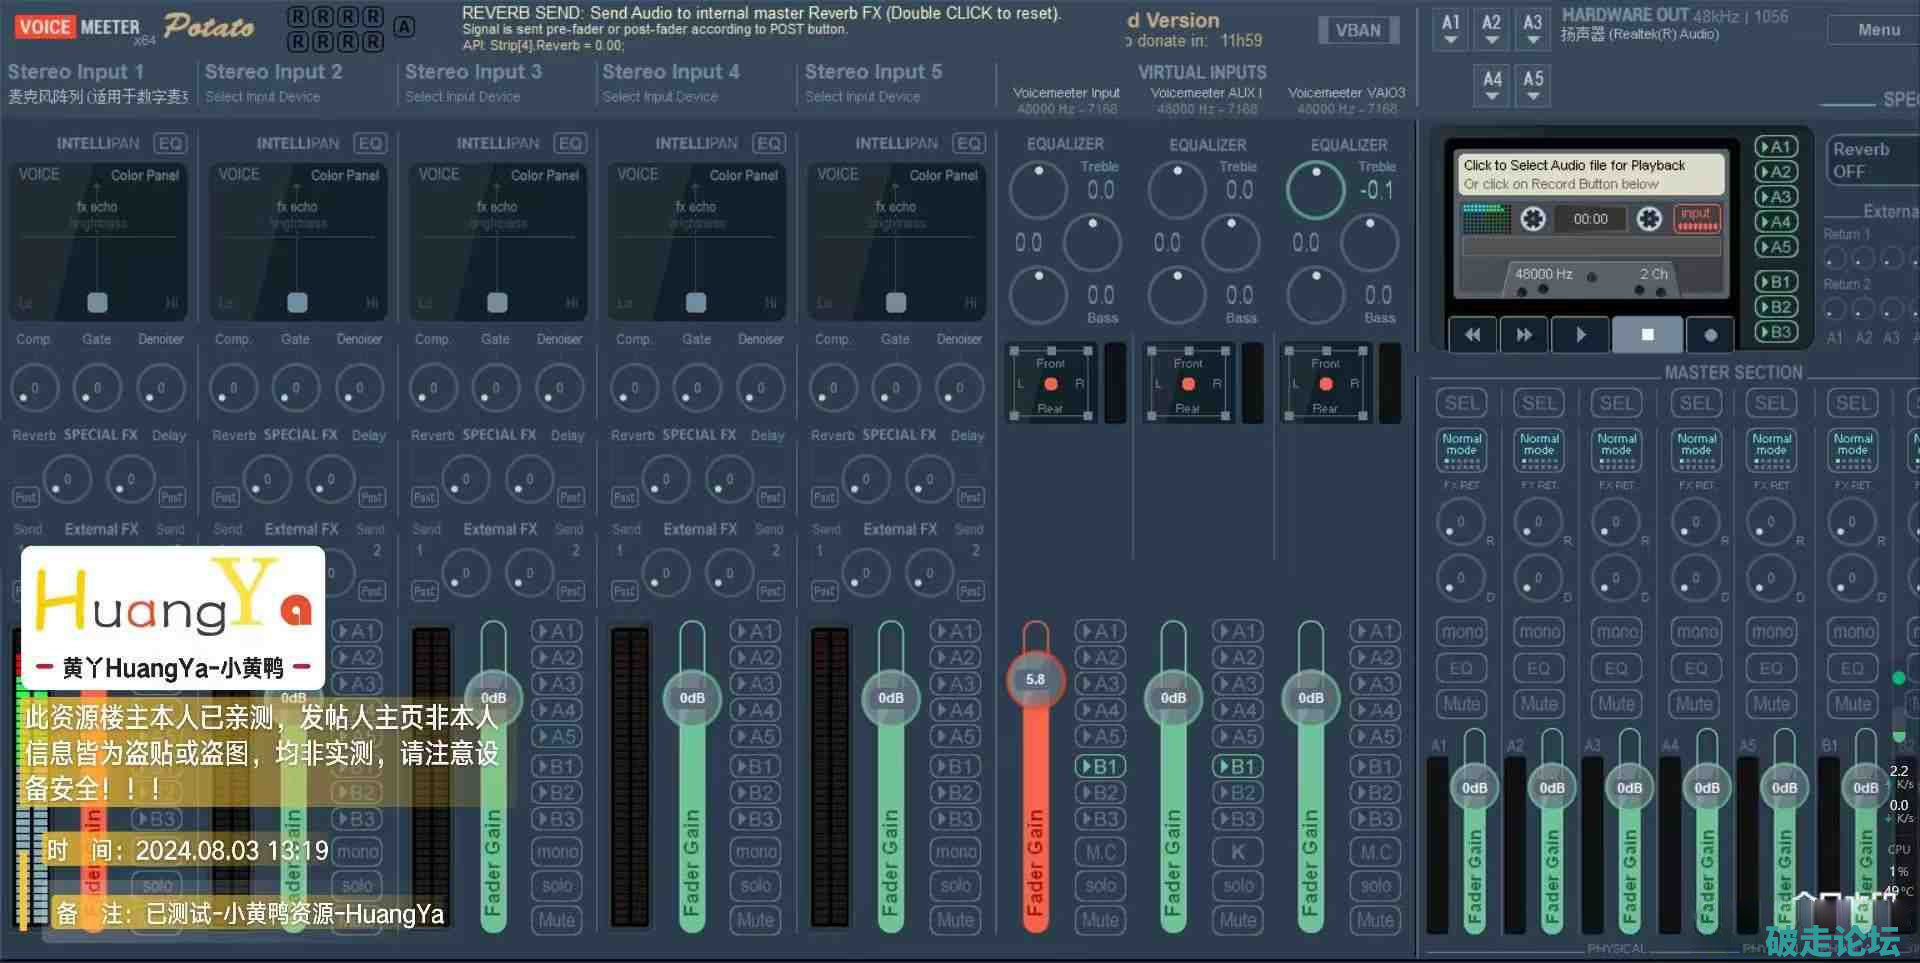The image size is (1920, 963).
Task: Open EQ for Stereo Input 1
Action: [x=170, y=143]
